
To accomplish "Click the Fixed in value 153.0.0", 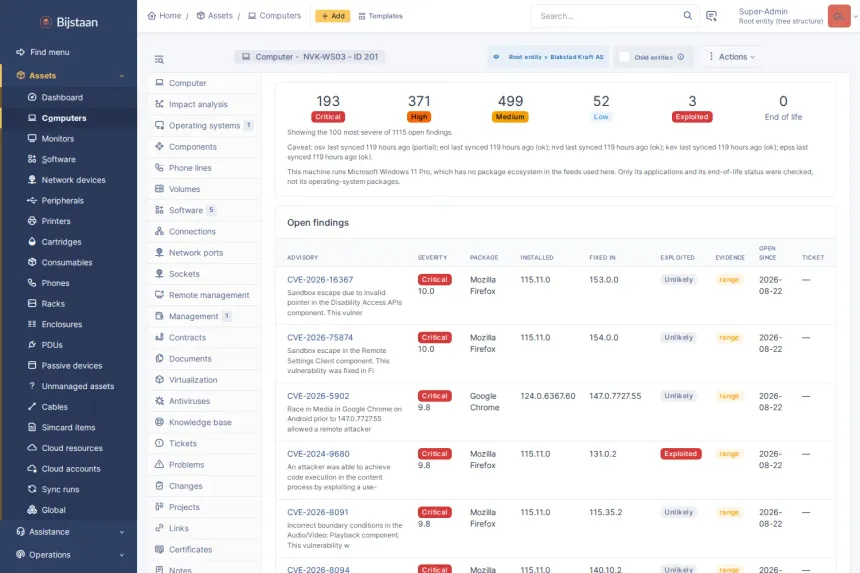I will click(604, 280).
